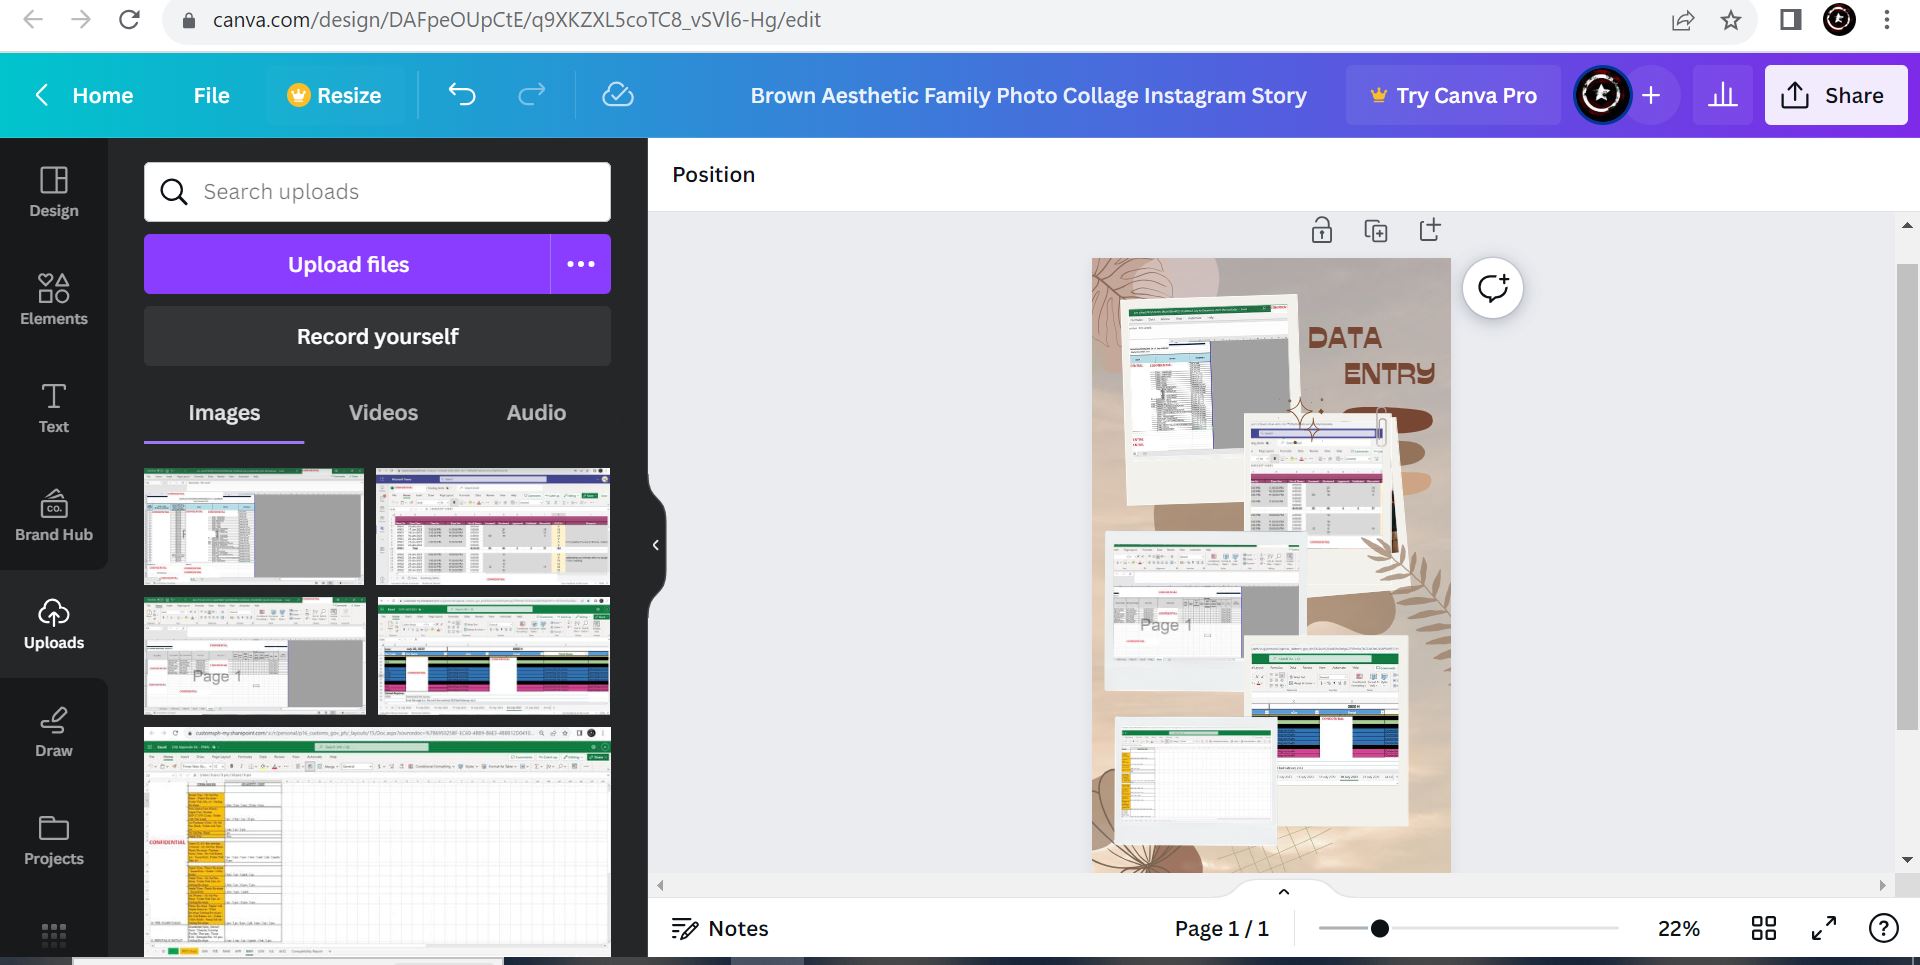Switch to the Images tab

click(x=224, y=413)
